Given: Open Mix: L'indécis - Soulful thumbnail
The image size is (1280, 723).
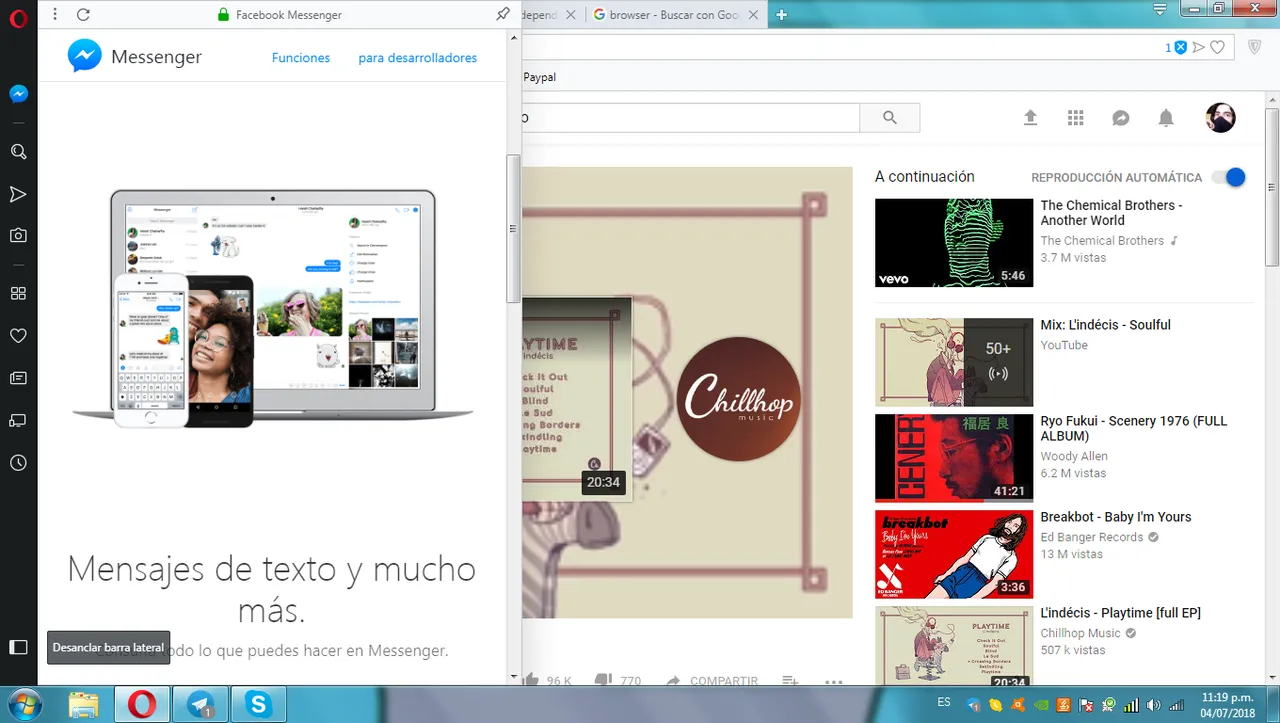Looking at the screenshot, I should coord(954,363).
